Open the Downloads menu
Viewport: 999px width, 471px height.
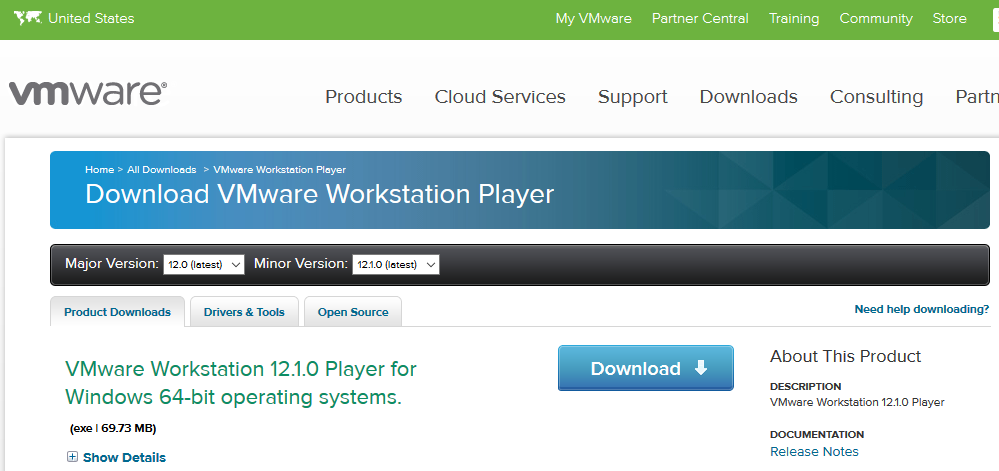pyautogui.click(x=749, y=97)
